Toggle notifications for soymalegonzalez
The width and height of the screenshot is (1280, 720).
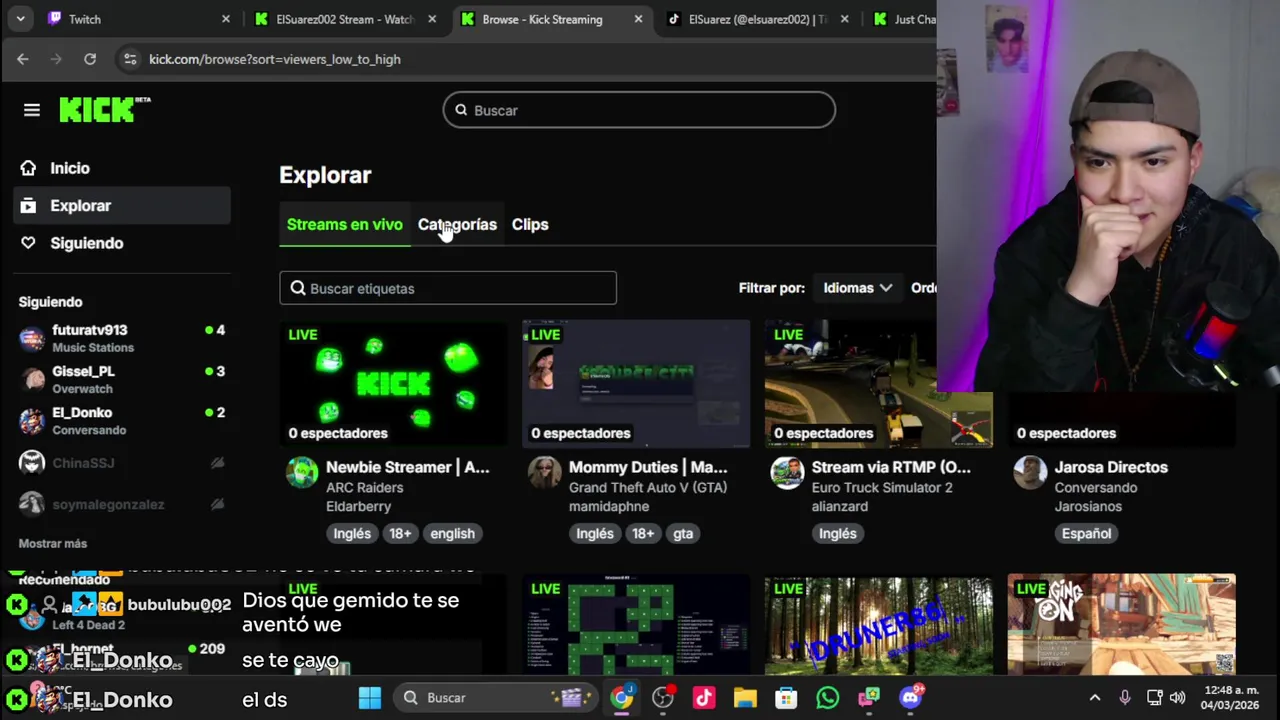(x=217, y=504)
